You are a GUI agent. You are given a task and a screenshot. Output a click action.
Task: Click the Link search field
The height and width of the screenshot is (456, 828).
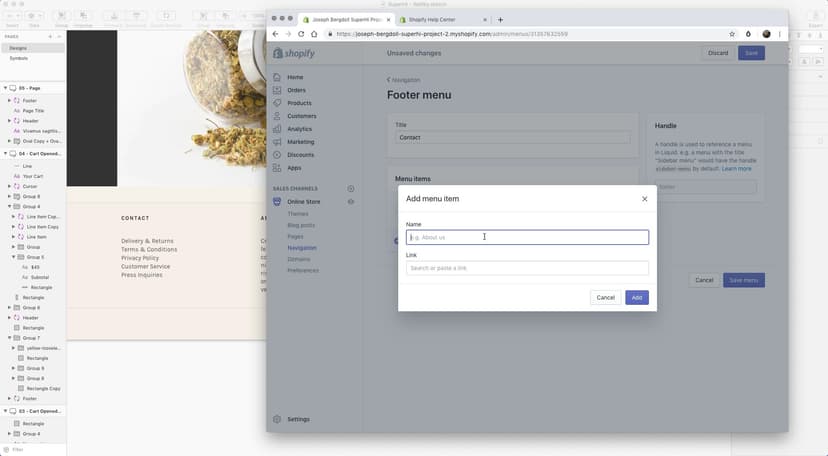point(527,268)
